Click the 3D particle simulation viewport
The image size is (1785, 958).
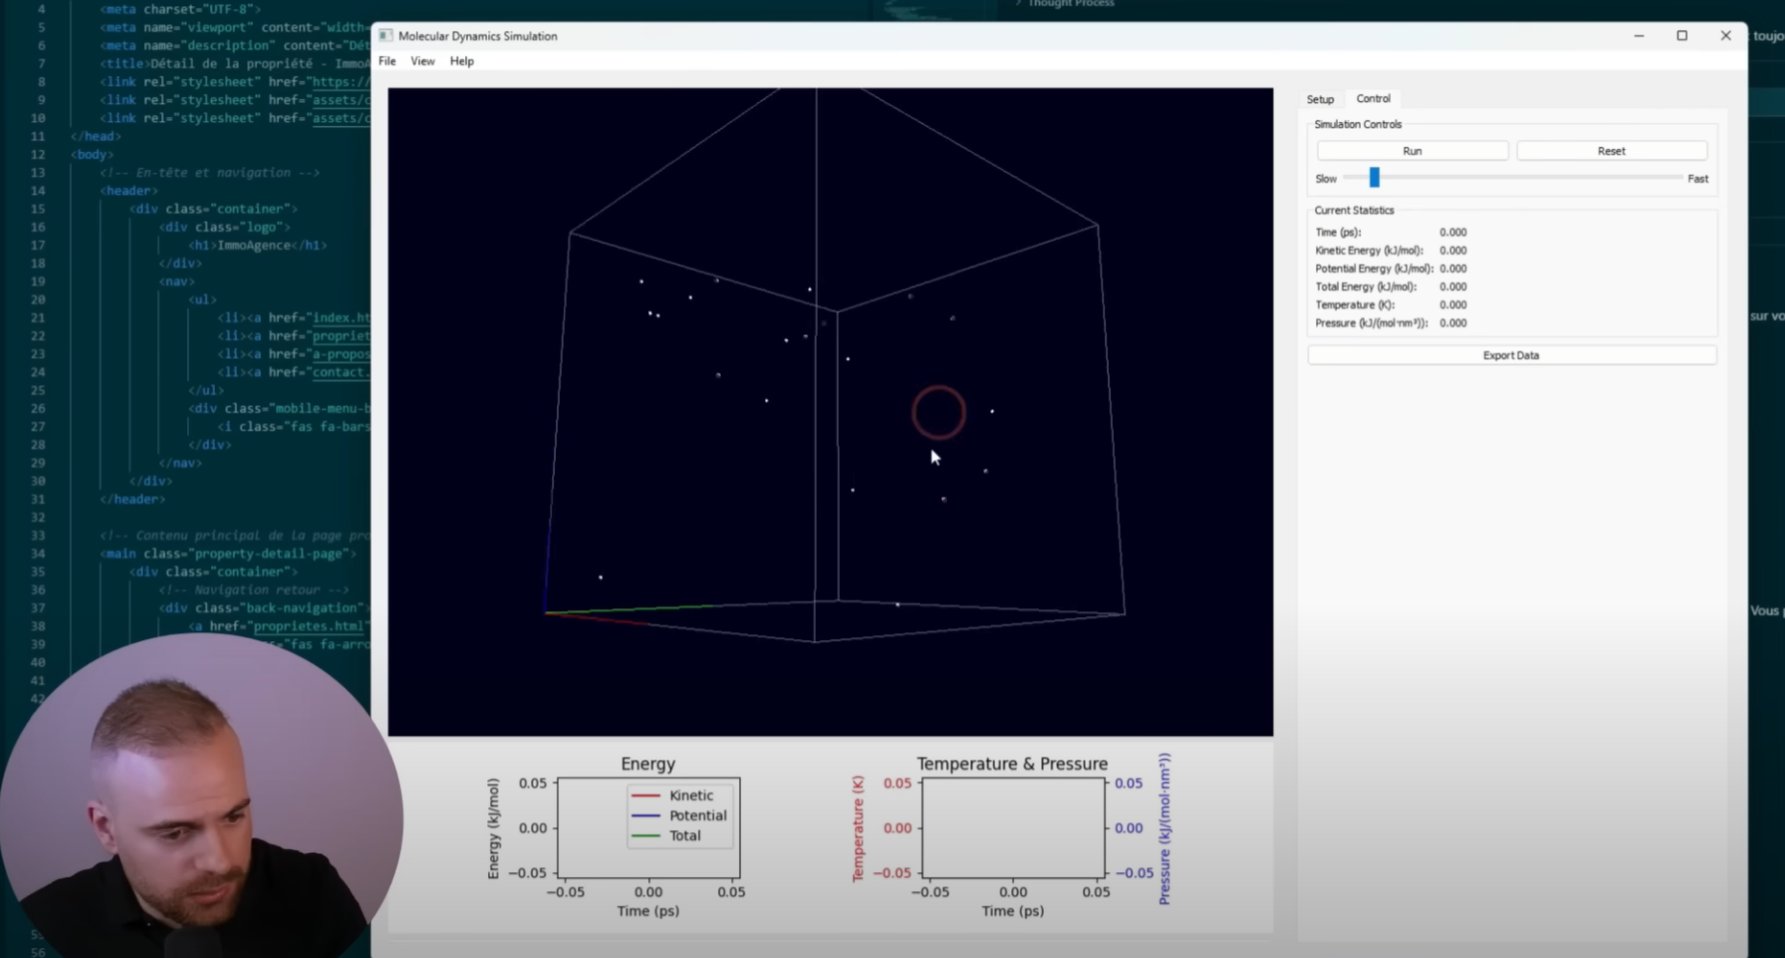click(x=830, y=412)
